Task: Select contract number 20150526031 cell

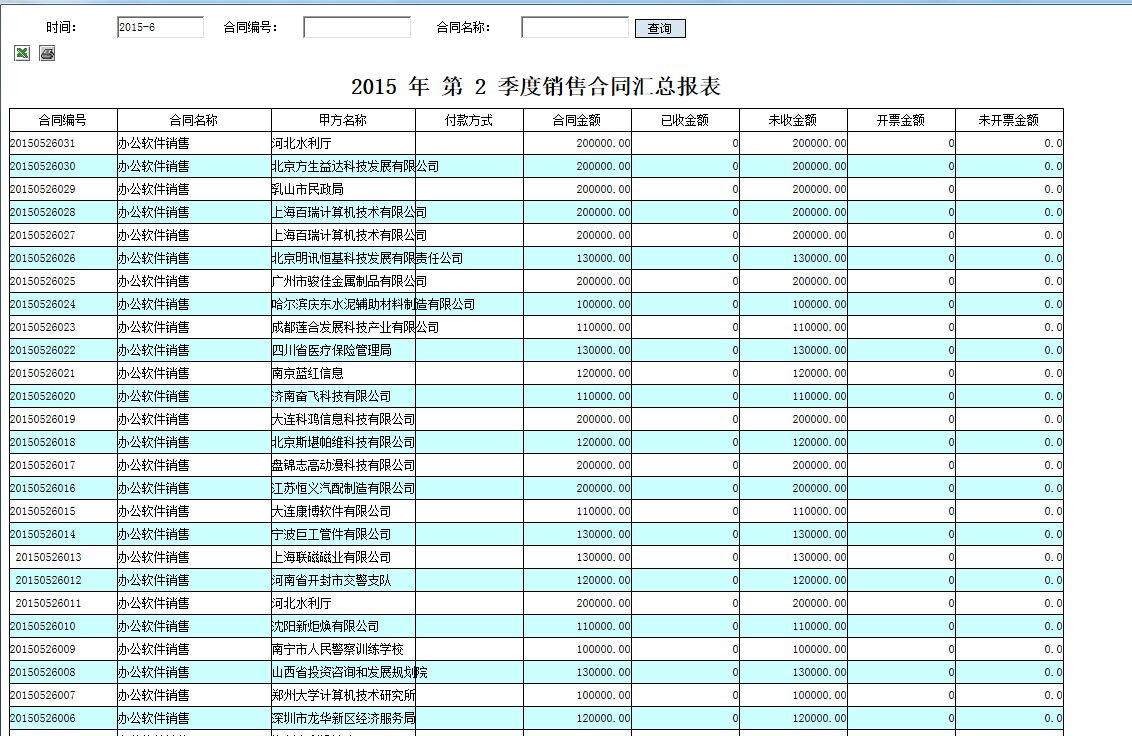Action: click(x=63, y=143)
